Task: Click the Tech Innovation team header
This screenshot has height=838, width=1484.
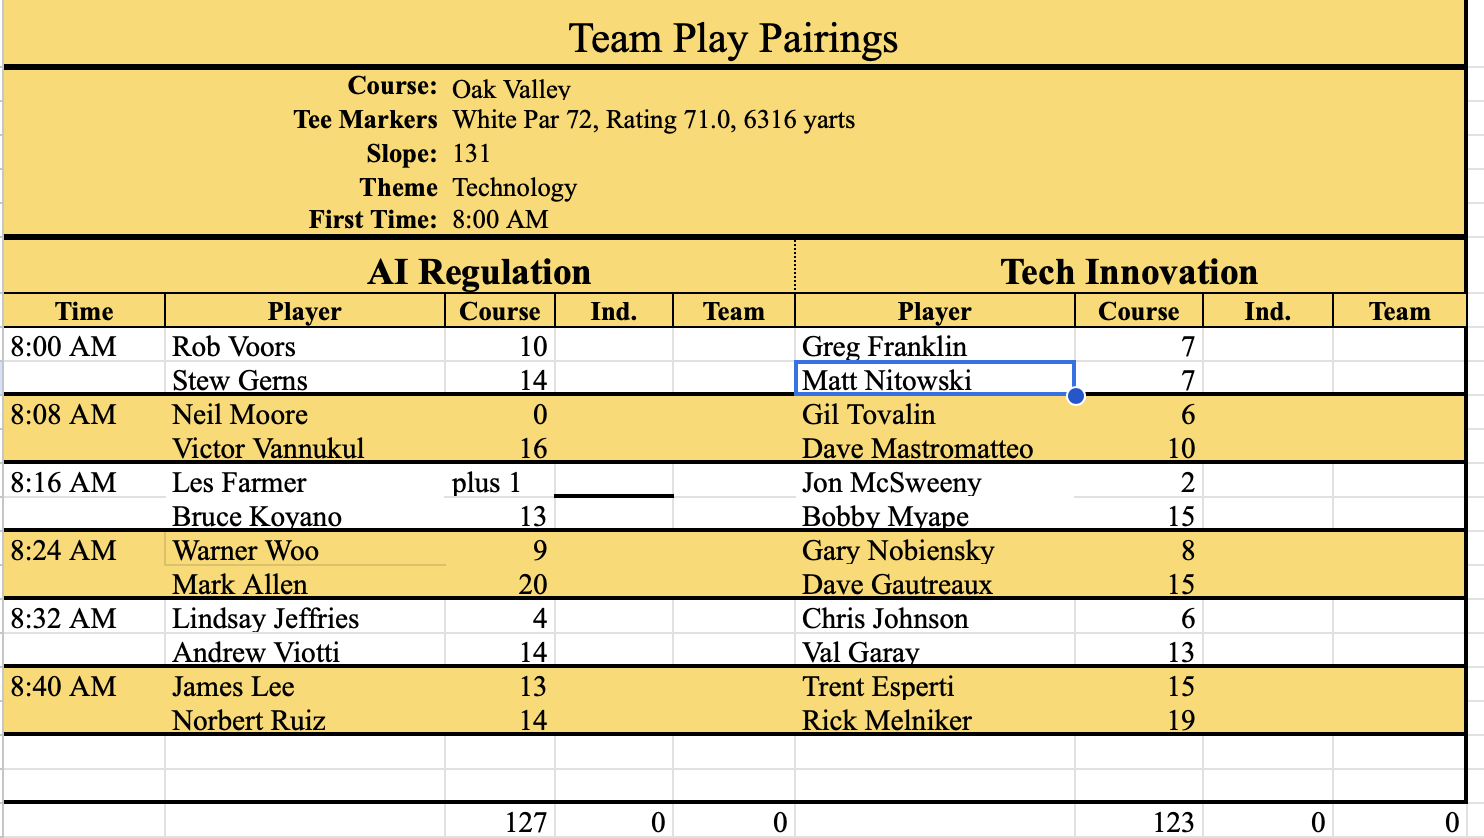Action: pos(1129,272)
